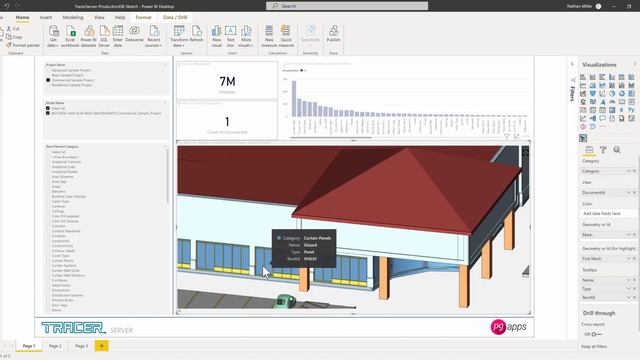Open DocumentId field dropdown arrow
Image resolution: width=640 pixels, height=360 pixels.
click(x=629, y=192)
